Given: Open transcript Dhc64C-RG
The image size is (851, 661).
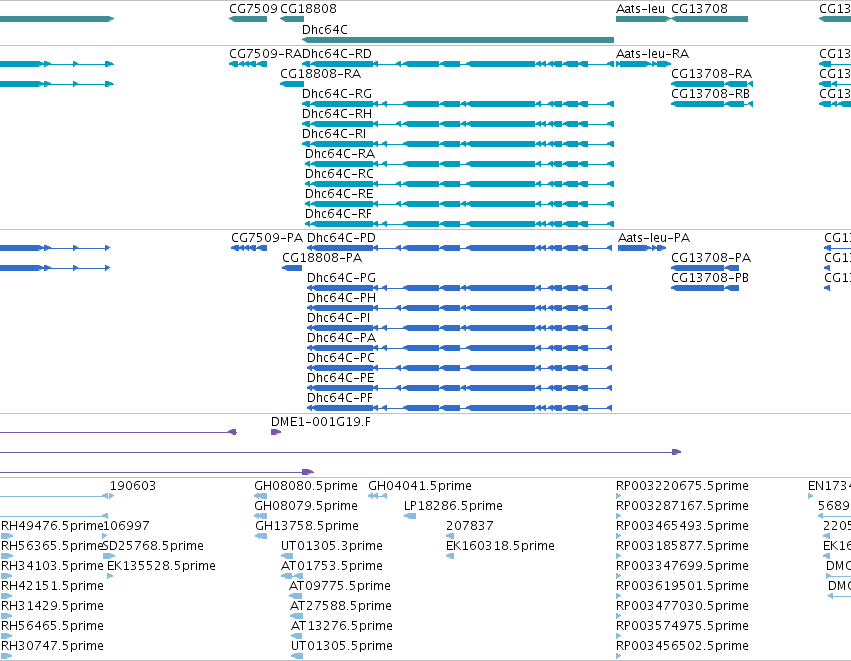Looking at the screenshot, I should coord(336,94).
